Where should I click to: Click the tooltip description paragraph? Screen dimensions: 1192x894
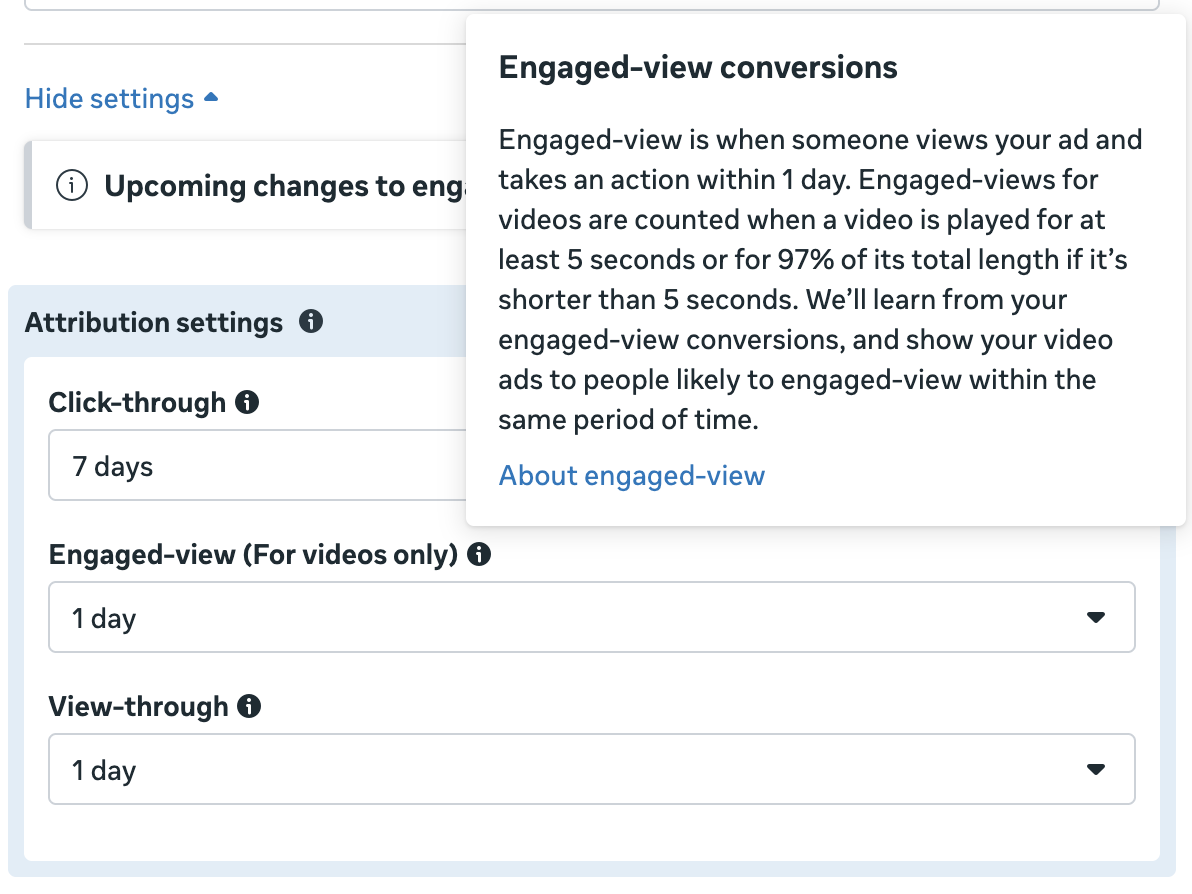click(x=819, y=279)
